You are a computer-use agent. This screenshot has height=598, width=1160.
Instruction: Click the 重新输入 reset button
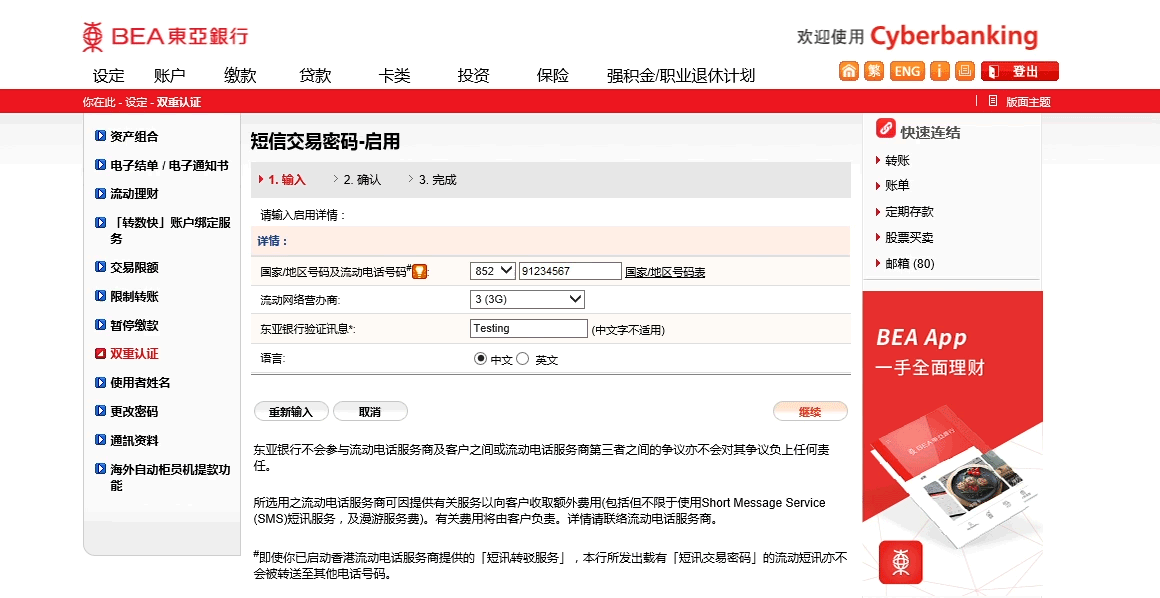291,411
